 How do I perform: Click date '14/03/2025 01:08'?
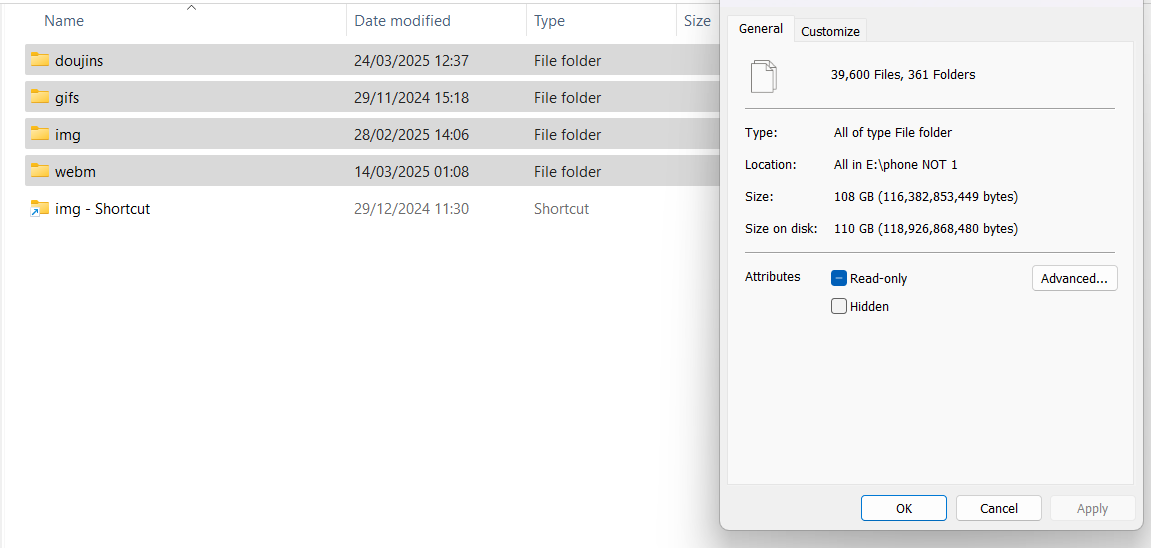pyautogui.click(x=411, y=172)
